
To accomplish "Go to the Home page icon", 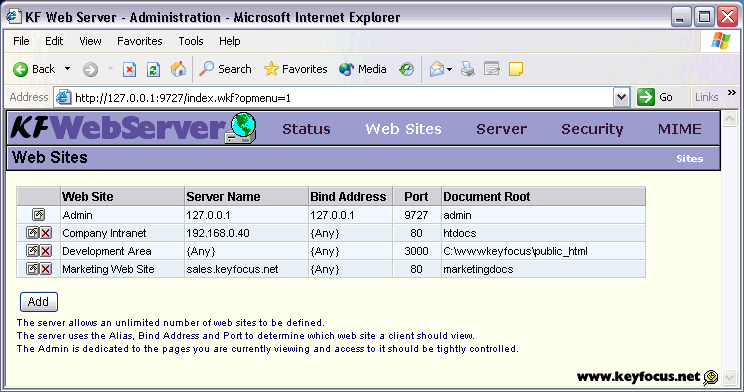I will click(x=178, y=69).
